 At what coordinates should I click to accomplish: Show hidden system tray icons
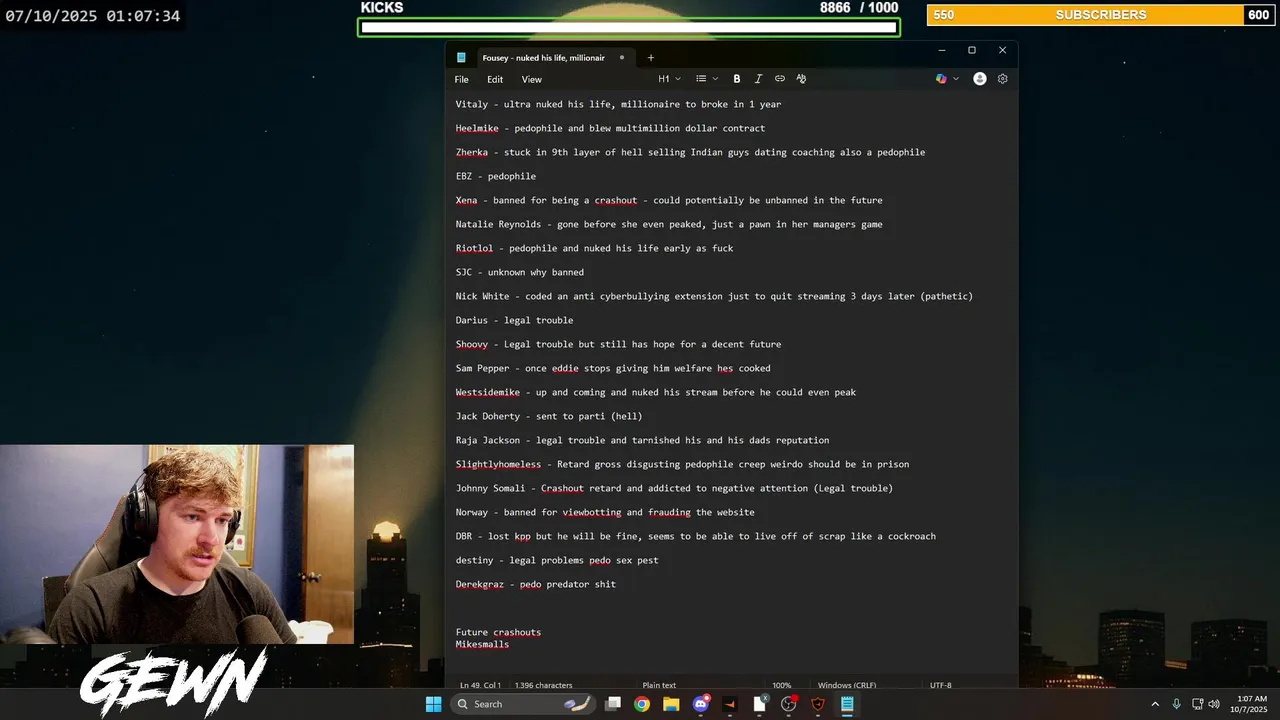(x=1155, y=704)
